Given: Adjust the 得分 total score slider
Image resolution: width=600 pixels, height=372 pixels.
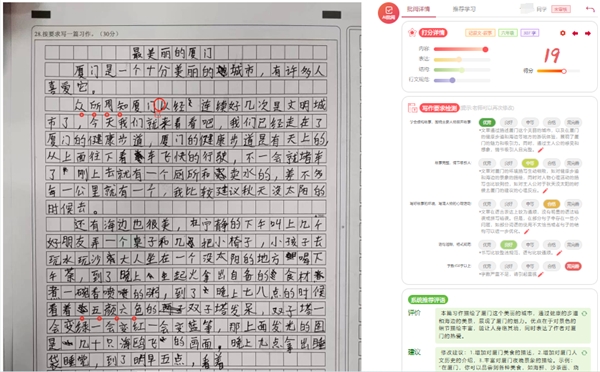Looking at the screenshot, I should (558, 71).
